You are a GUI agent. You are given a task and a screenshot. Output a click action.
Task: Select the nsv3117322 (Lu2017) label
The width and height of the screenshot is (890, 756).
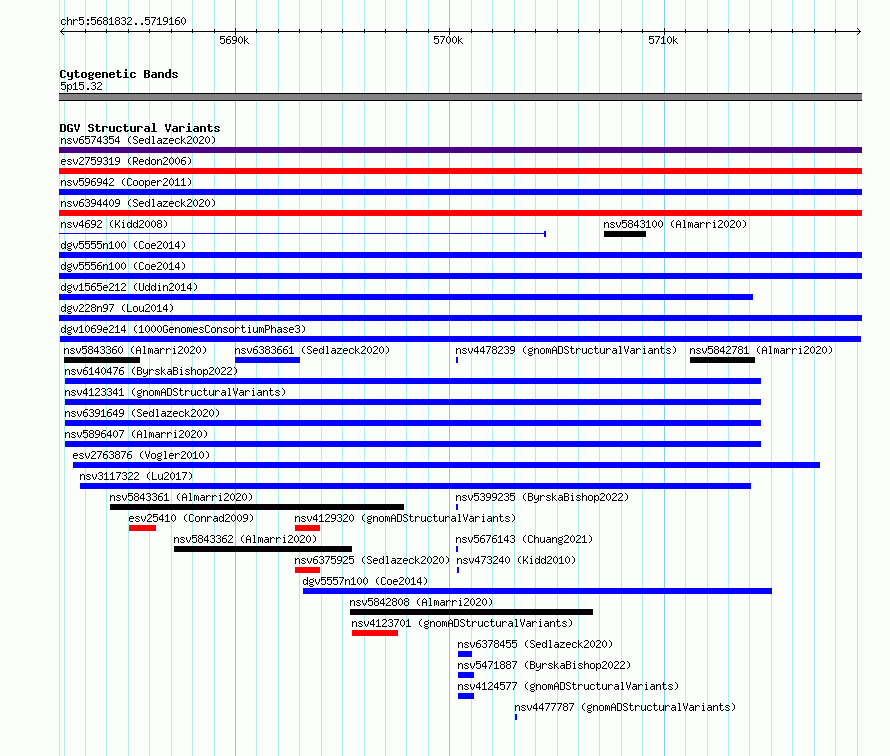(136, 476)
